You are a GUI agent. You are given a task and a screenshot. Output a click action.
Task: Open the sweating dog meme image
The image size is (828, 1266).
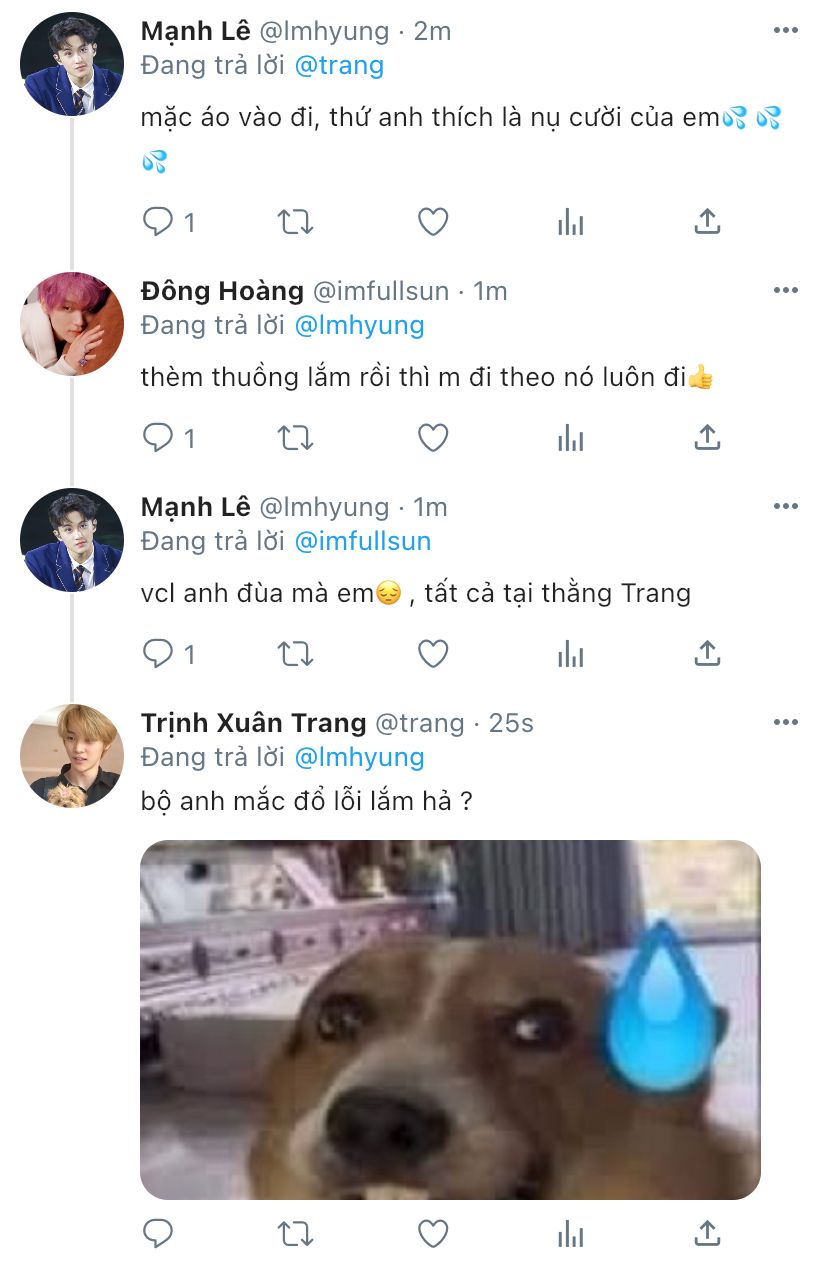(450, 1019)
